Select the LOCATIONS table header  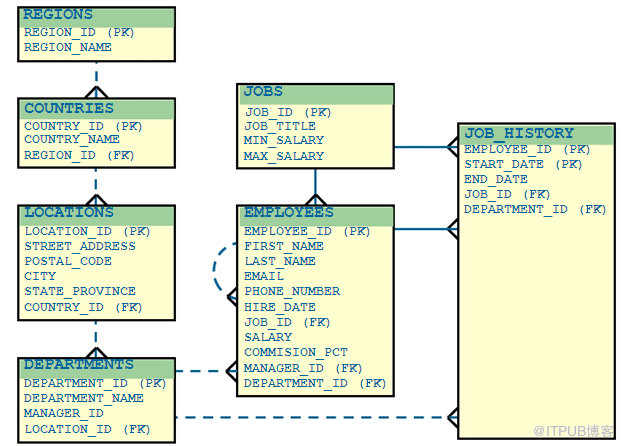(97, 216)
